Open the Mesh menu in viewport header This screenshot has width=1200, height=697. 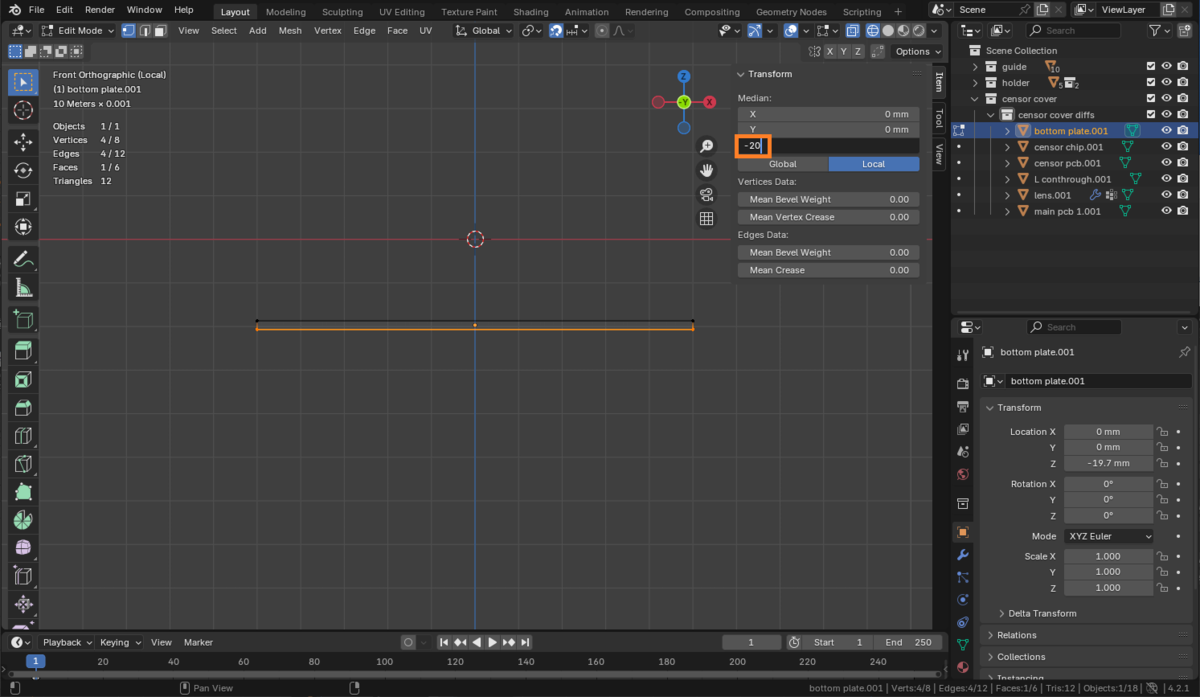tap(290, 30)
